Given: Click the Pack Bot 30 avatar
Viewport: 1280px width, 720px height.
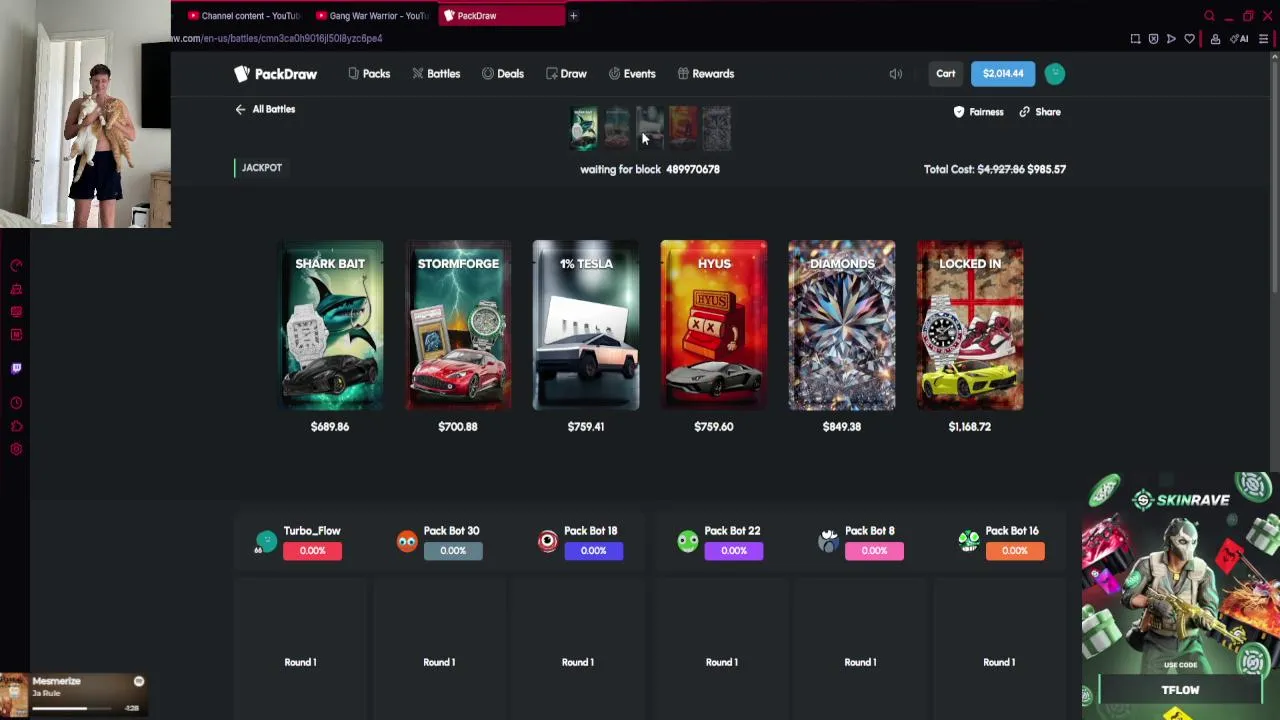Looking at the screenshot, I should [407, 541].
